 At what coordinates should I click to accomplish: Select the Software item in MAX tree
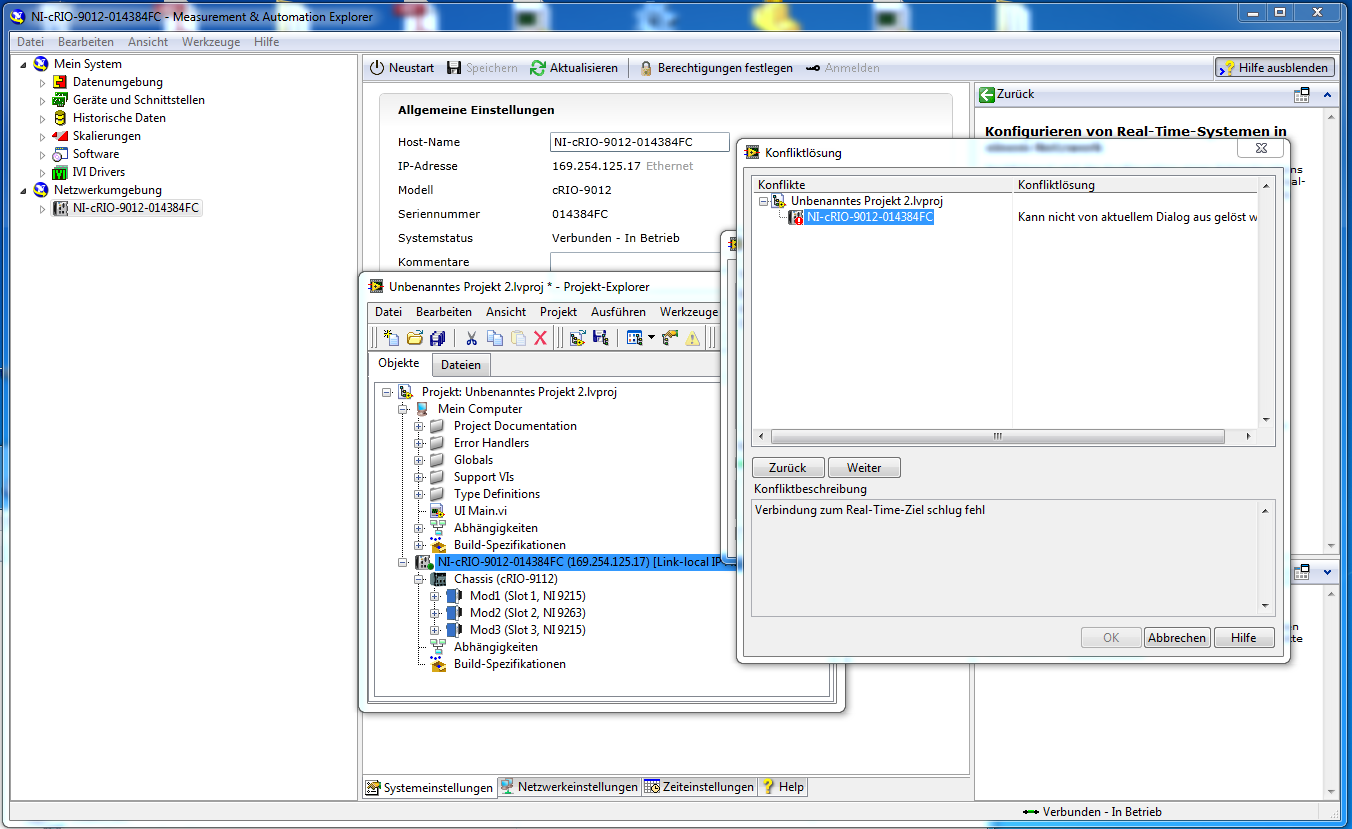point(96,154)
